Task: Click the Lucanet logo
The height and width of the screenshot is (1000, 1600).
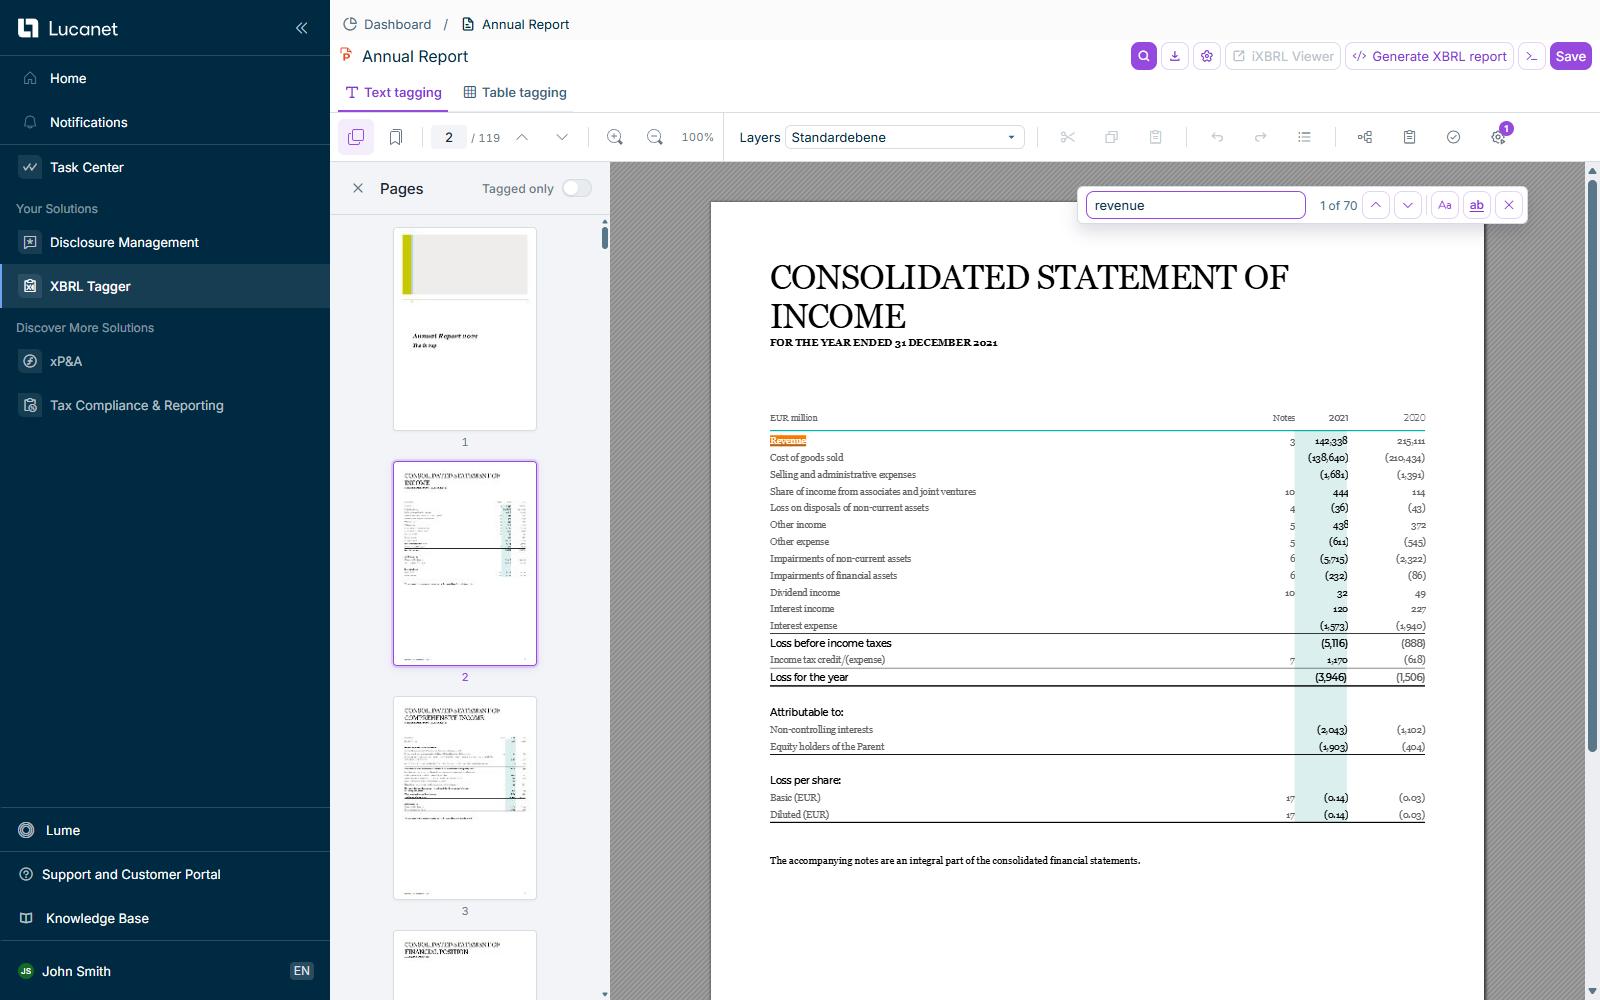Action: click(x=67, y=28)
